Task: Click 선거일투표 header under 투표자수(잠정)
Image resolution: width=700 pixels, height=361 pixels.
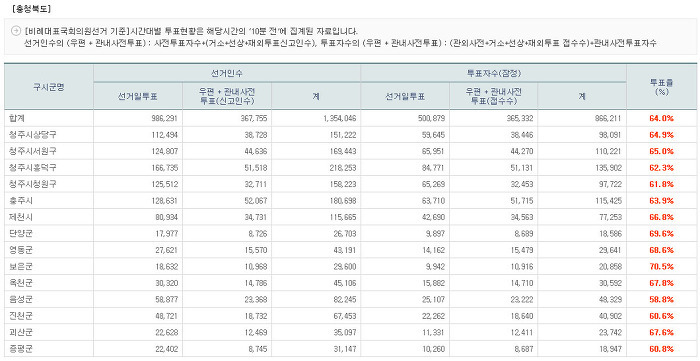Action: [x=405, y=96]
